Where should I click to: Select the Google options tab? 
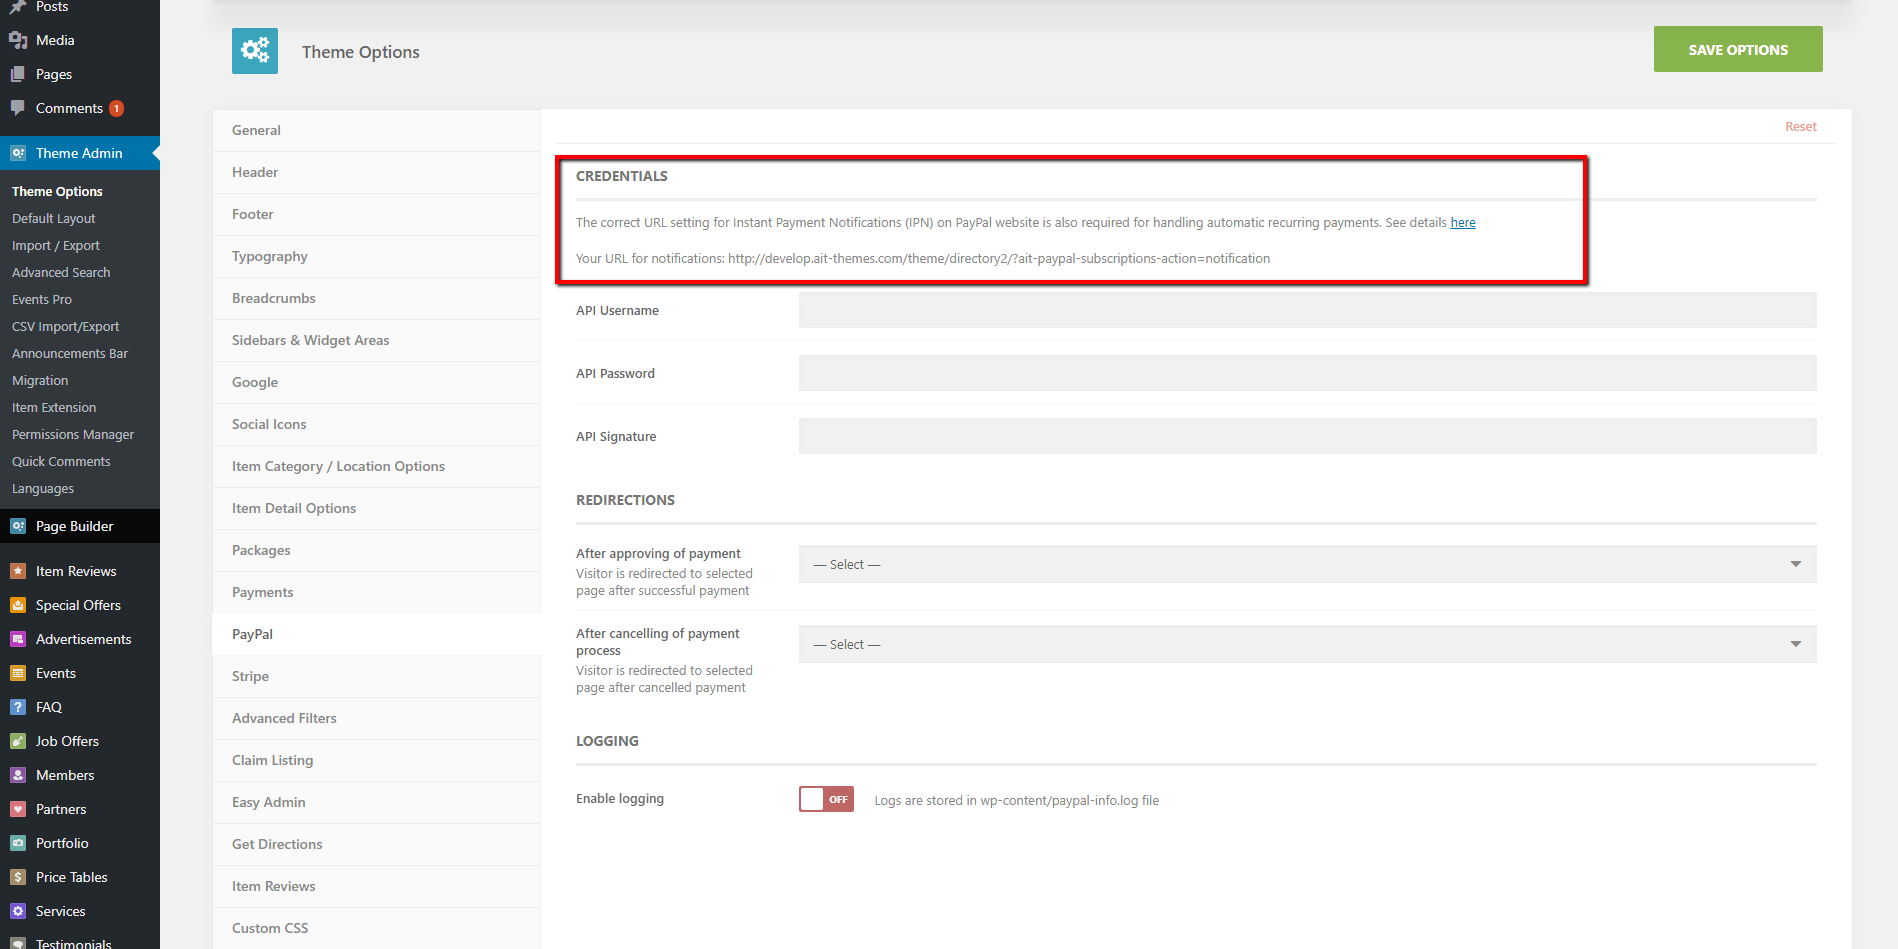coord(376,382)
